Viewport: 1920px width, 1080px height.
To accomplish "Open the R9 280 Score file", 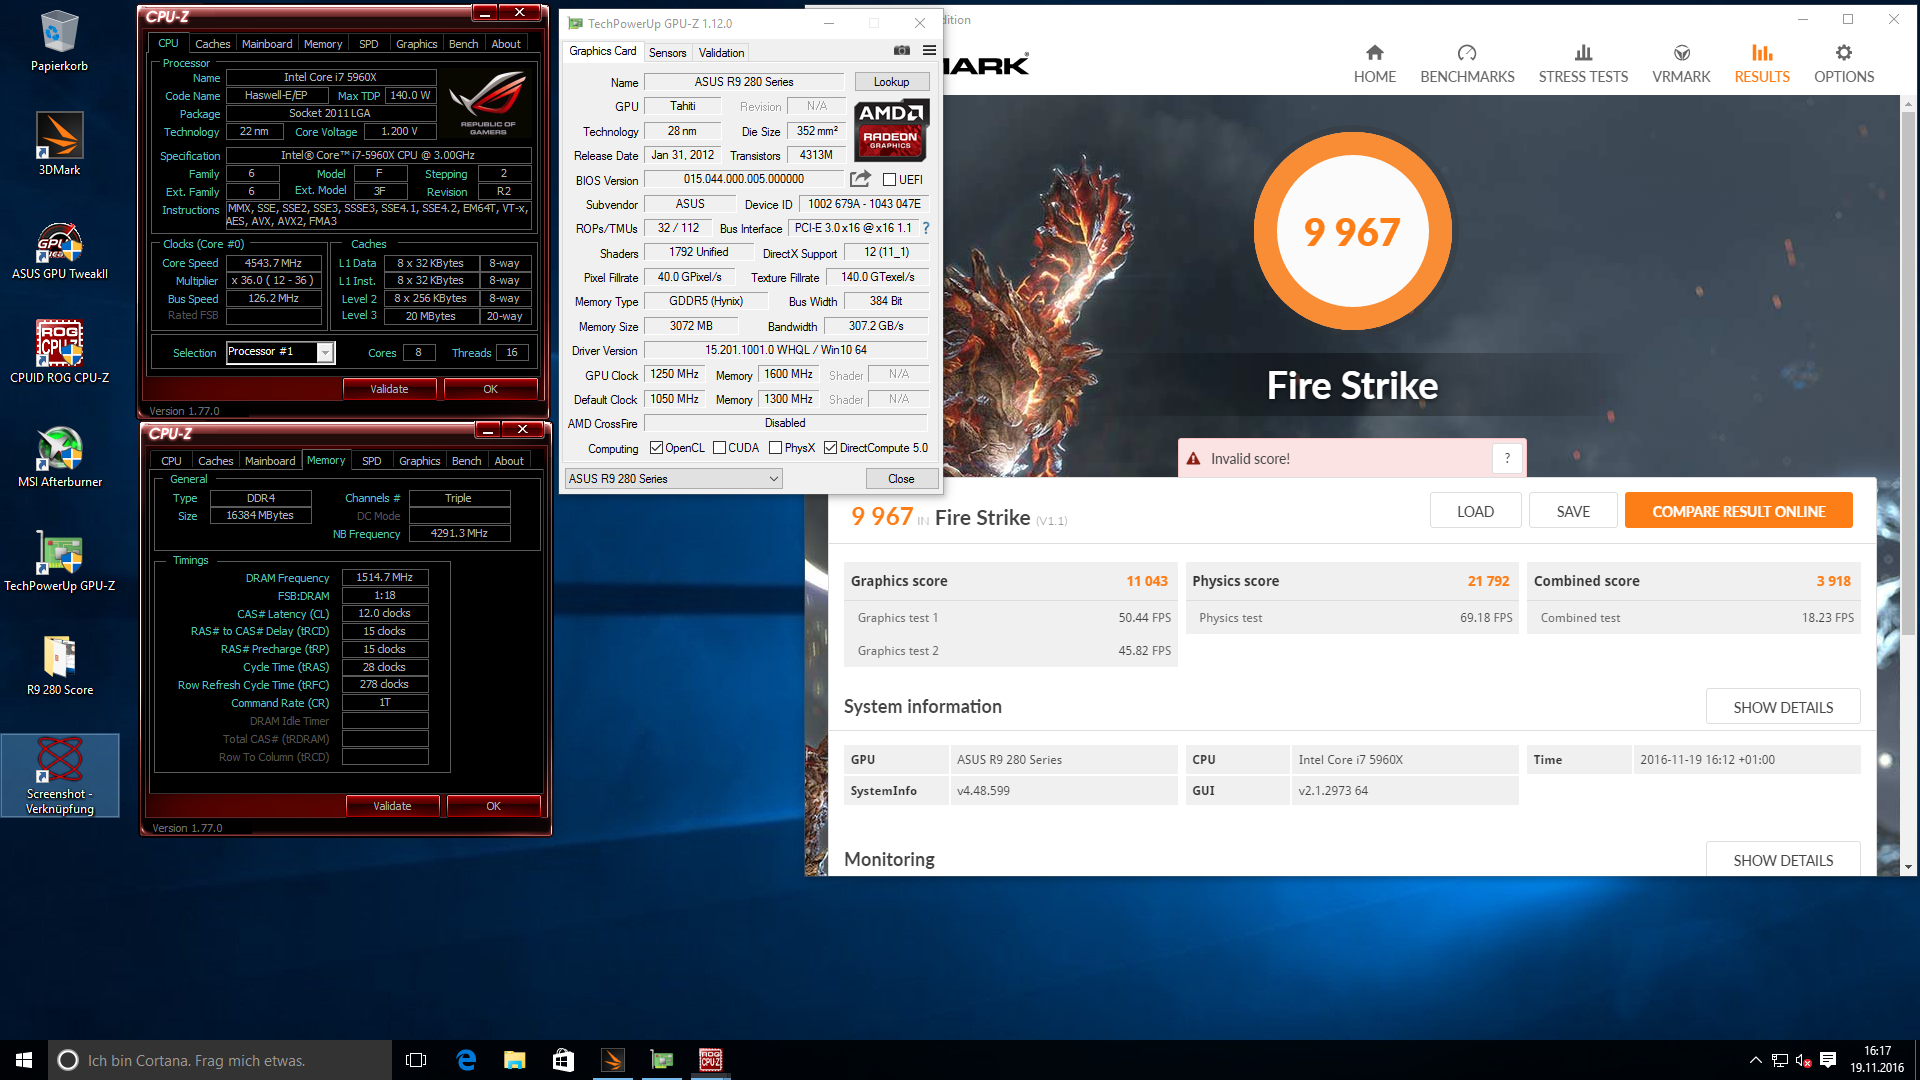I will click(x=59, y=665).
